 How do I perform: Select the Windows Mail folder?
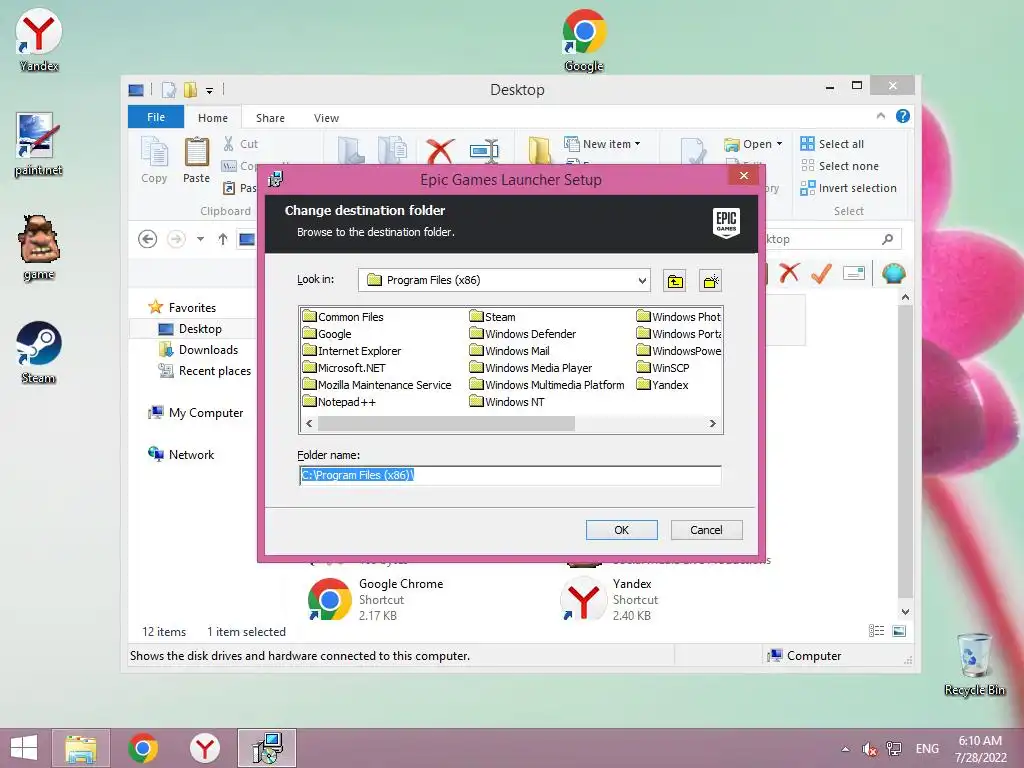[509, 351]
